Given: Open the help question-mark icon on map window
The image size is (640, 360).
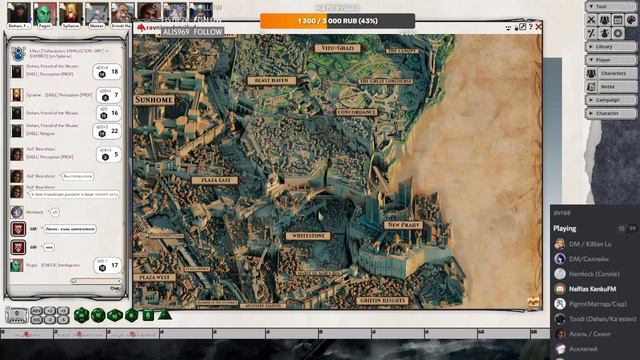Looking at the screenshot, I should pyautogui.click(x=531, y=27).
